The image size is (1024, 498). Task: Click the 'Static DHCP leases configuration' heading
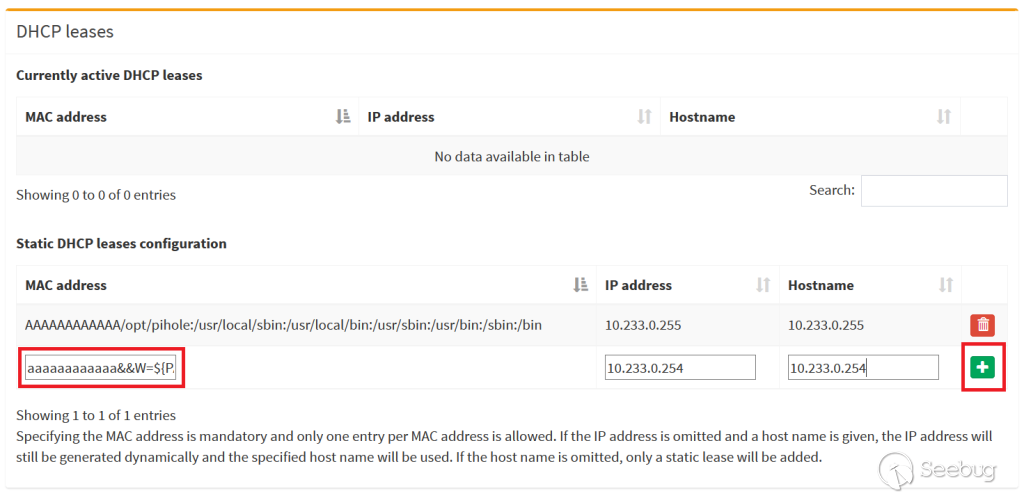121,243
